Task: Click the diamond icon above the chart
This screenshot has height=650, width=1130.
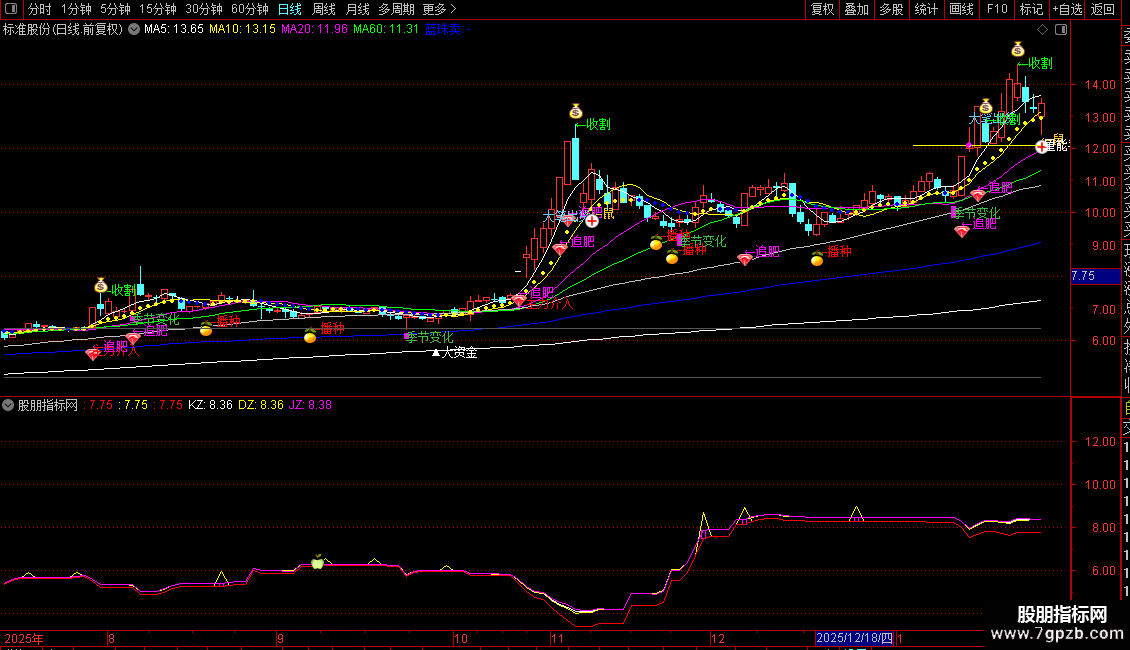Action: click(1042, 30)
